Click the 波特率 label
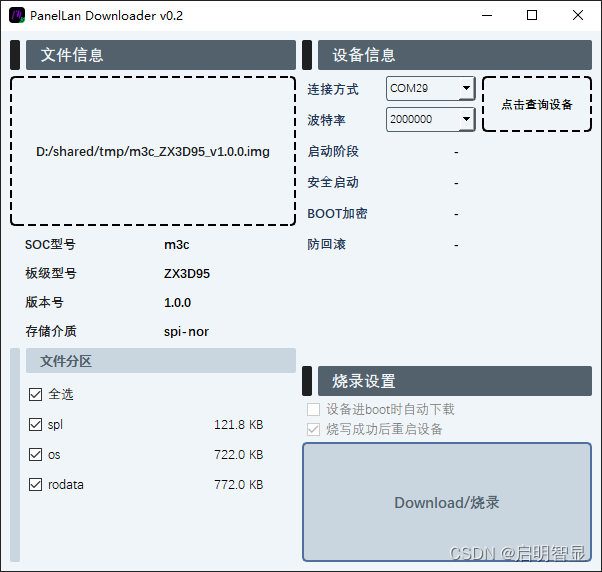602x572 pixels. pyautogui.click(x=326, y=120)
